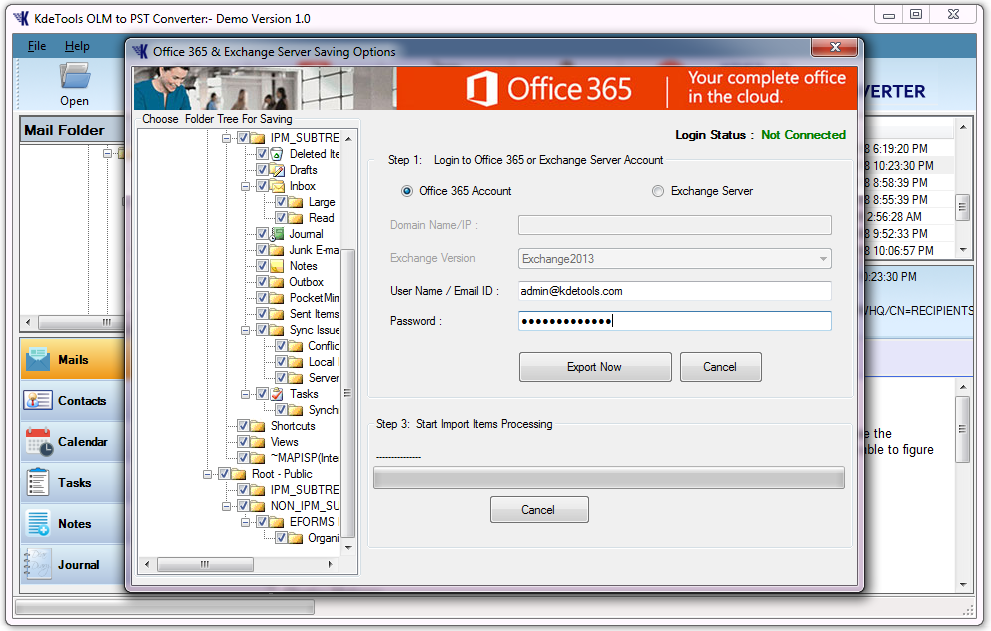Click the Domain Name/IP field
The image size is (991, 631).
[x=674, y=225]
